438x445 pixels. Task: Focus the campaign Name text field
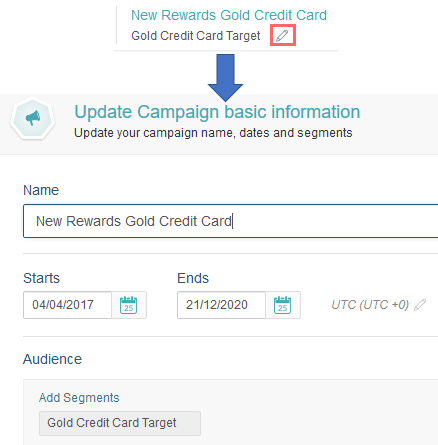click(230, 221)
